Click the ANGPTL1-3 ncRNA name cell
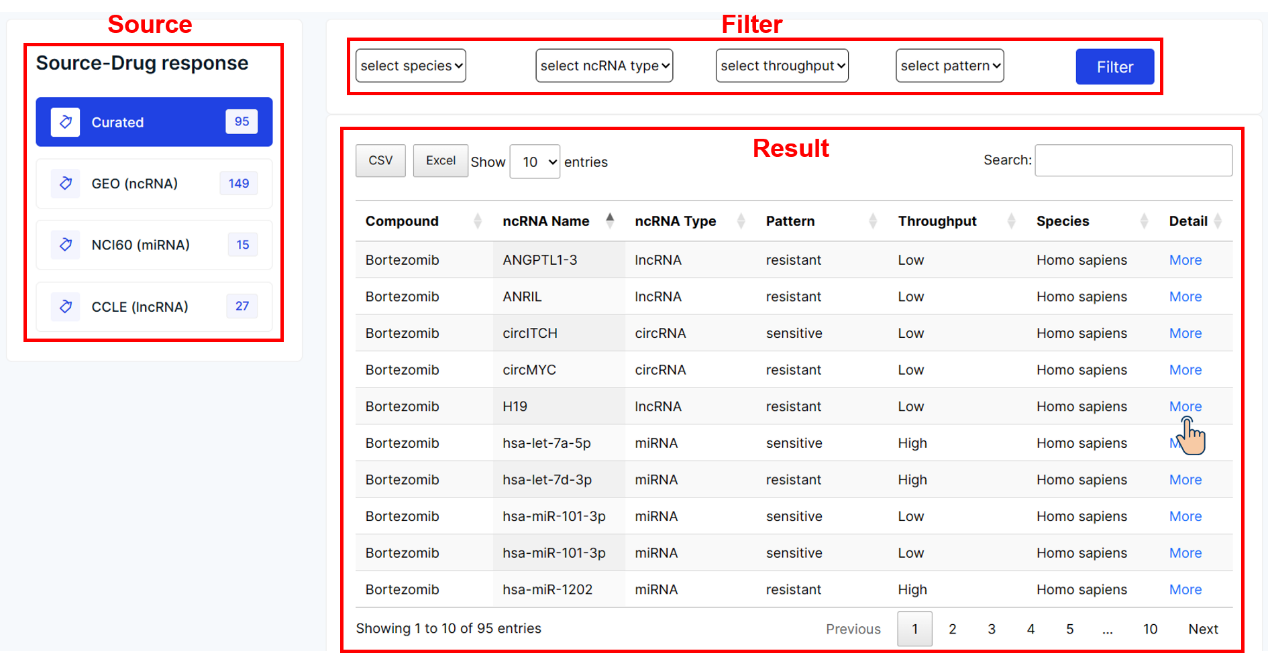1268x653 pixels. (559, 260)
